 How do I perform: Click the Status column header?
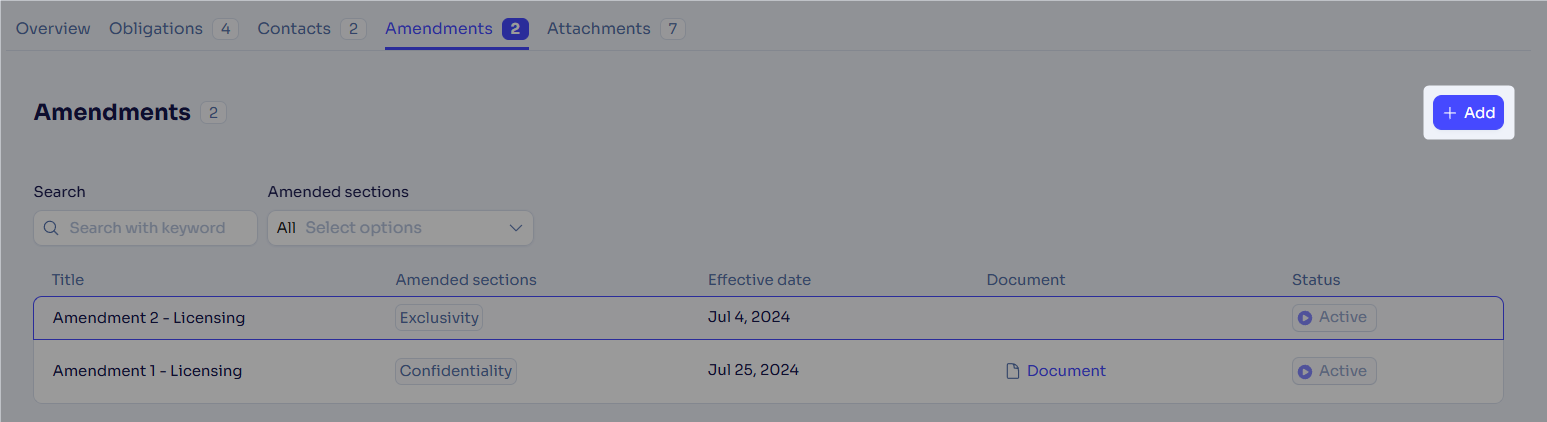point(1315,280)
